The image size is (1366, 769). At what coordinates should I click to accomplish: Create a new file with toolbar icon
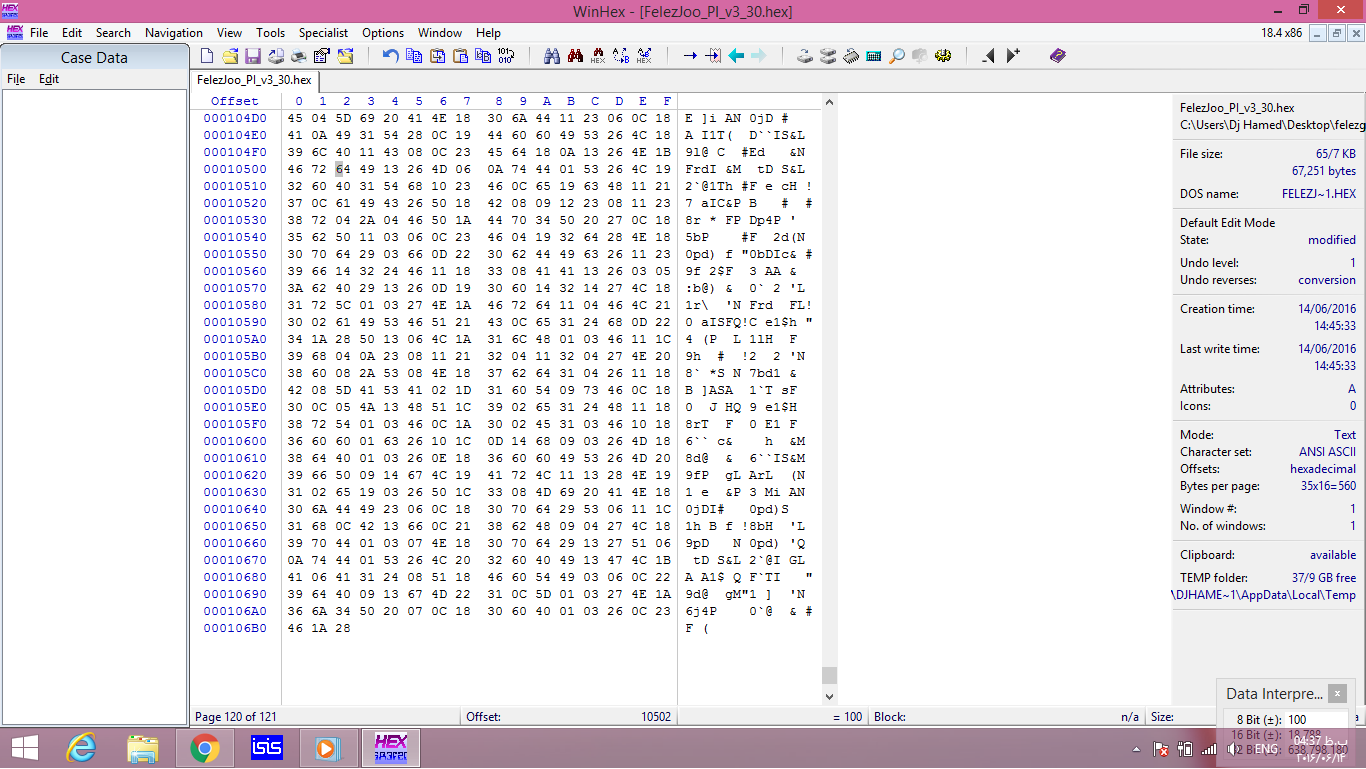tap(206, 56)
